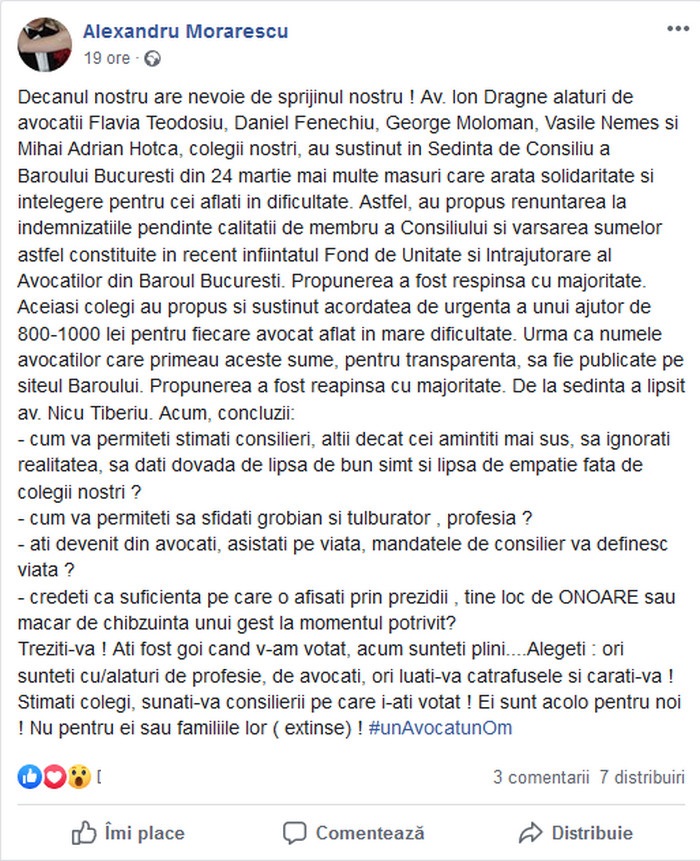Click the public globe privacy icon
This screenshot has height=861, width=700.
[152, 58]
